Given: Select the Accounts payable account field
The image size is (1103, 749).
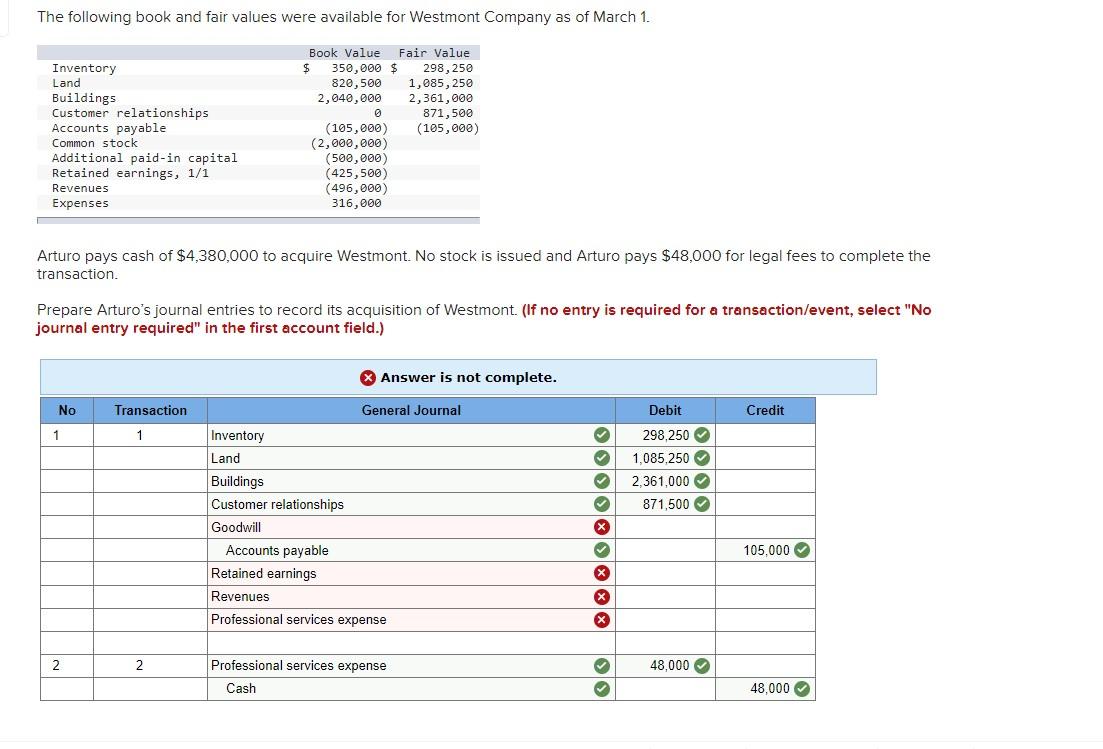Looking at the screenshot, I should (411, 550).
